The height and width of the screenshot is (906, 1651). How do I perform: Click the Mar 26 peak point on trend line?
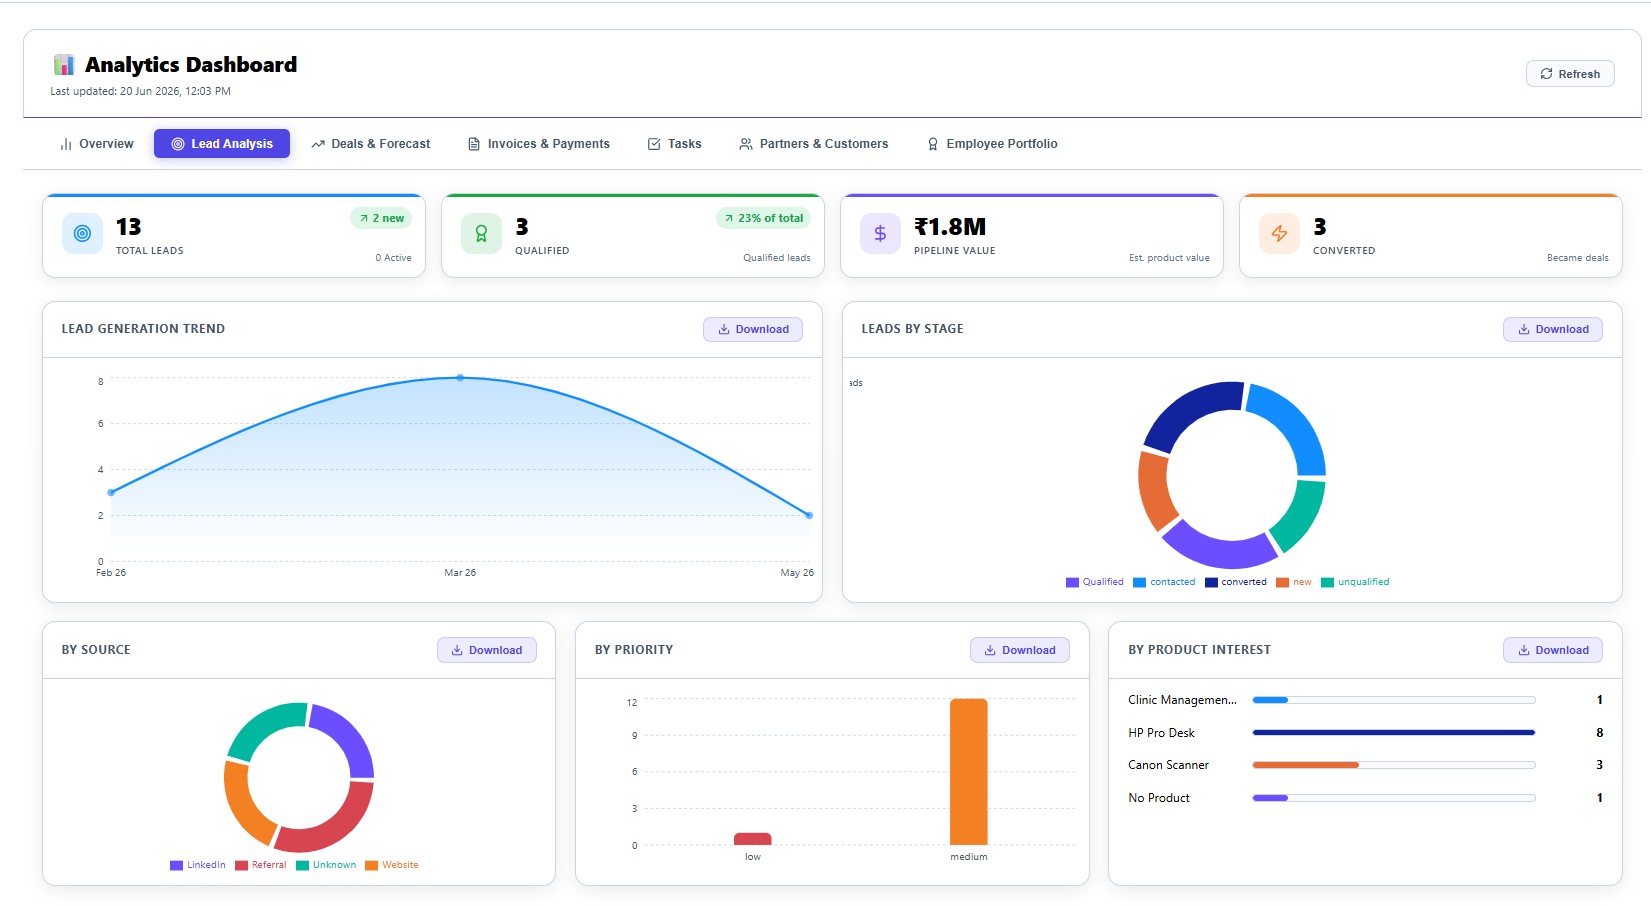coord(460,378)
